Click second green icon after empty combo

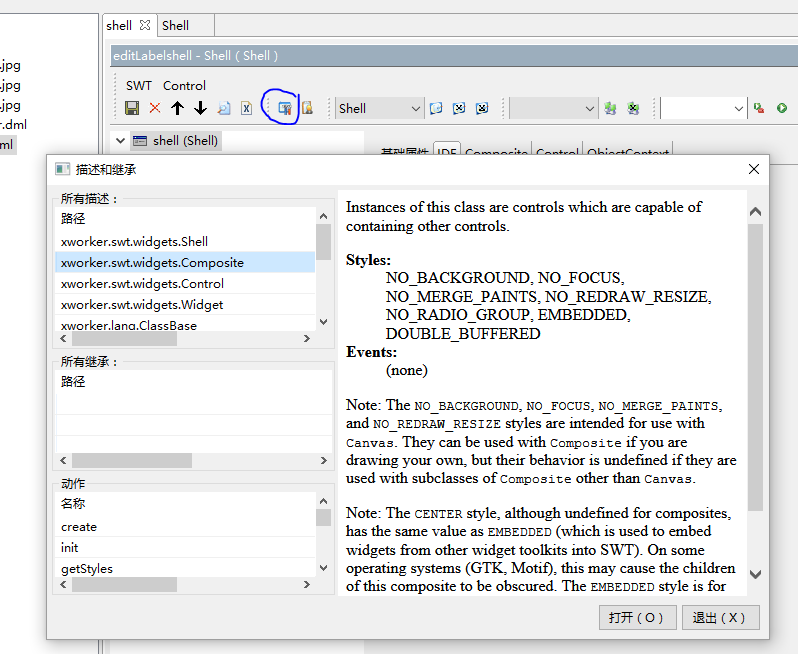(633, 108)
